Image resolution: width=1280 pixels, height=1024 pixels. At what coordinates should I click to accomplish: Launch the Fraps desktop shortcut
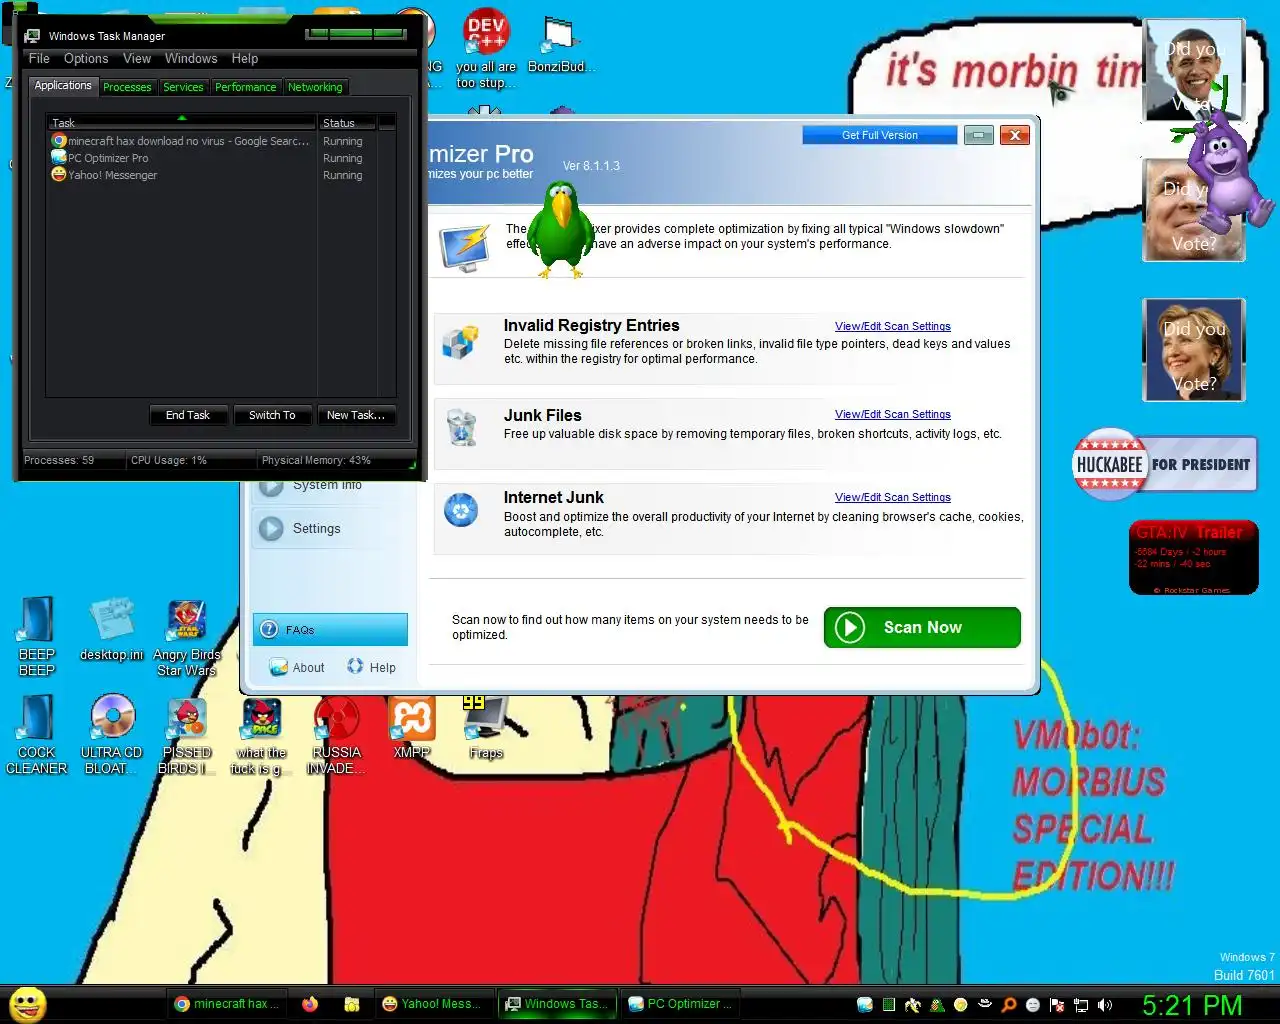486,727
